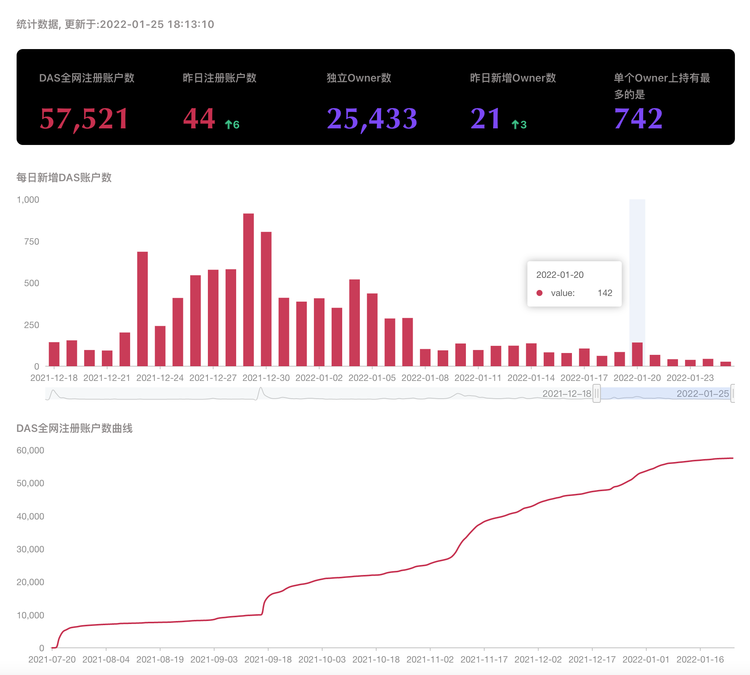The width and height of the screenshot is (750, 675).
Task: Click the 2022-01-05 label on the bar chart axis
Action: (370, 378)
